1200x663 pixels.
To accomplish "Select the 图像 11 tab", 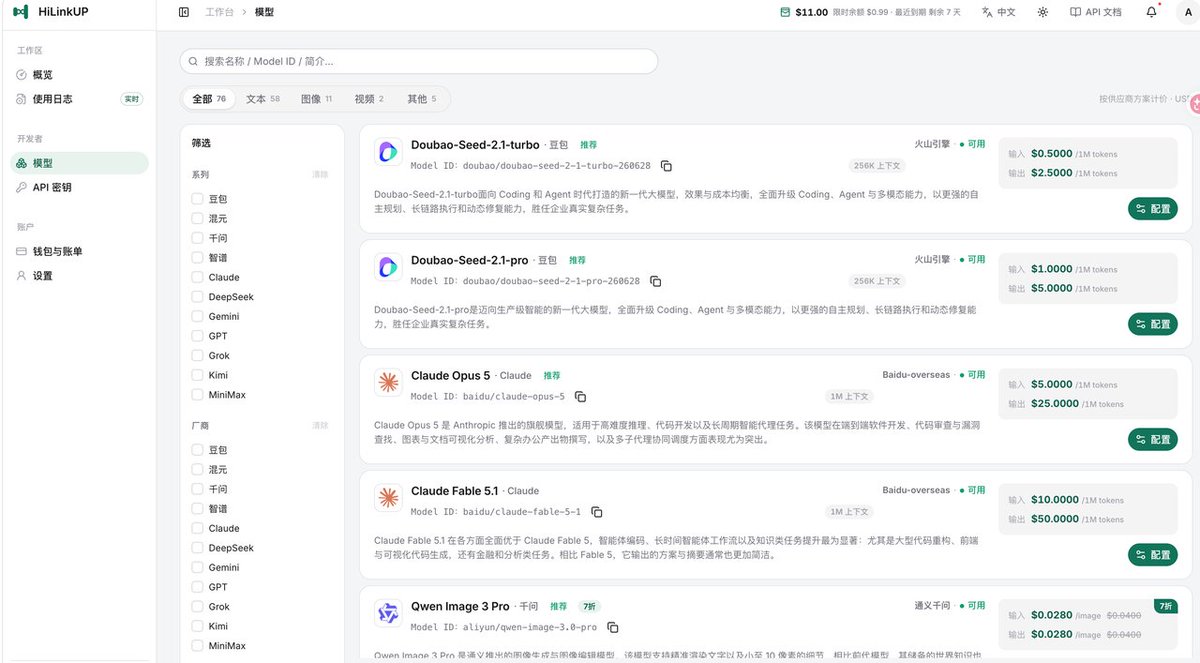I will point(316,99).
